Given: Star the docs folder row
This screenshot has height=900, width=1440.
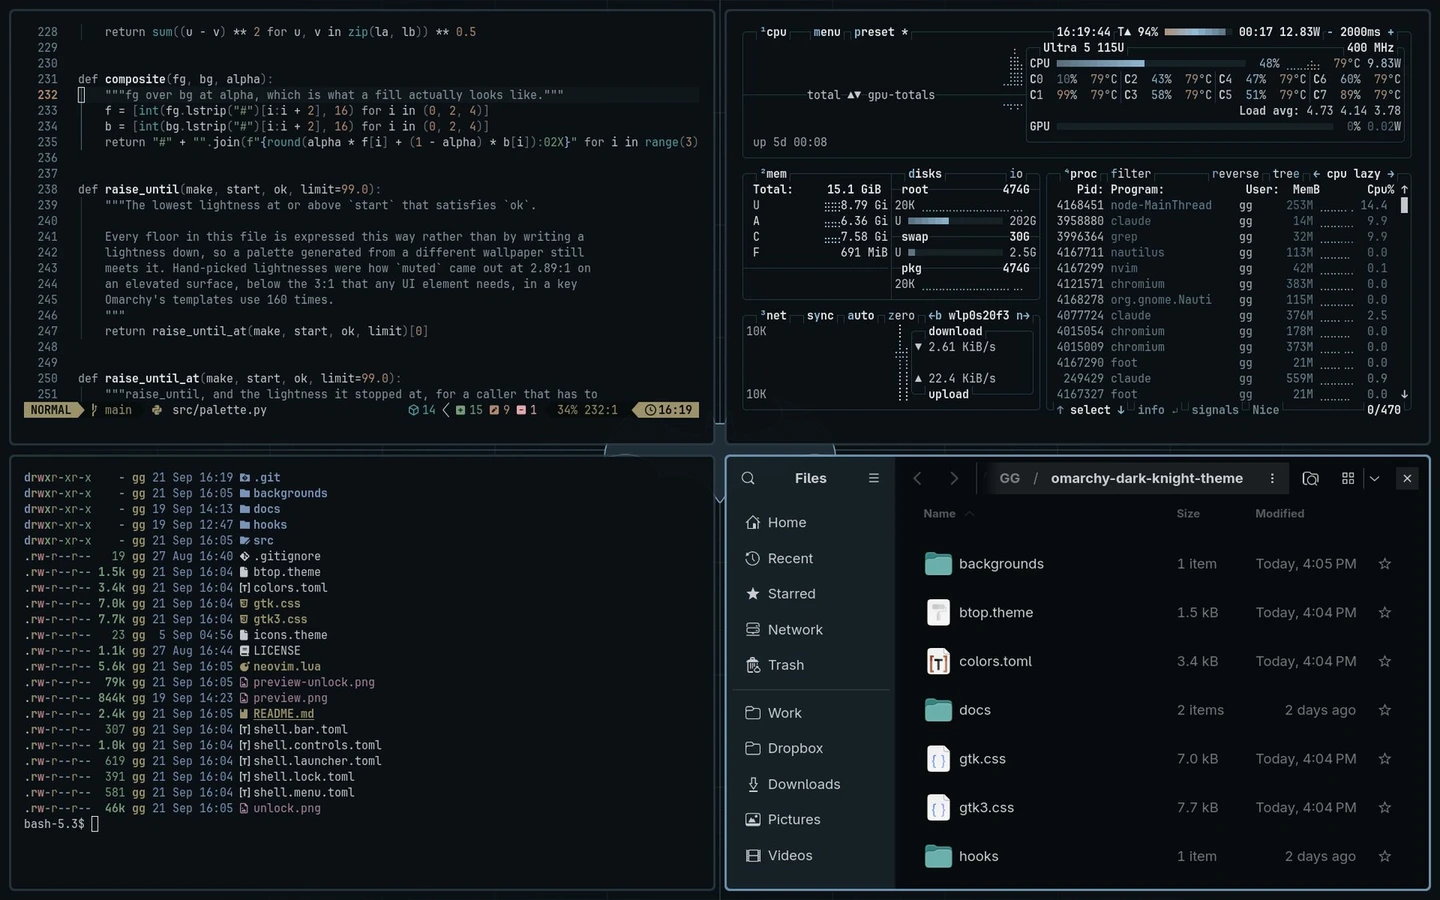Looking at the screenshot, I should (x=1385, y=710).
